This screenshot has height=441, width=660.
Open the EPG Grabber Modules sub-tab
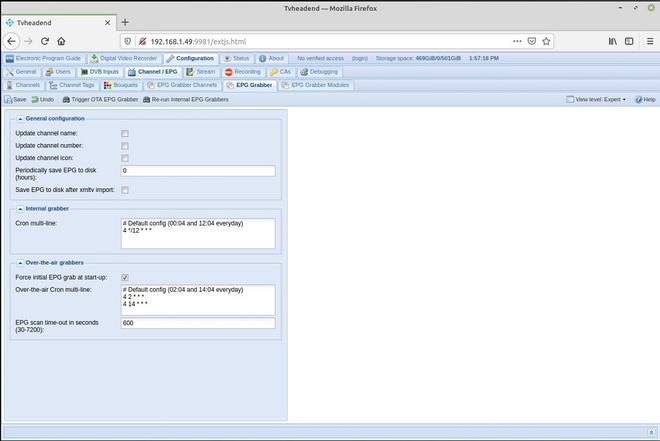pyautogui.click(x=315, y=85)
